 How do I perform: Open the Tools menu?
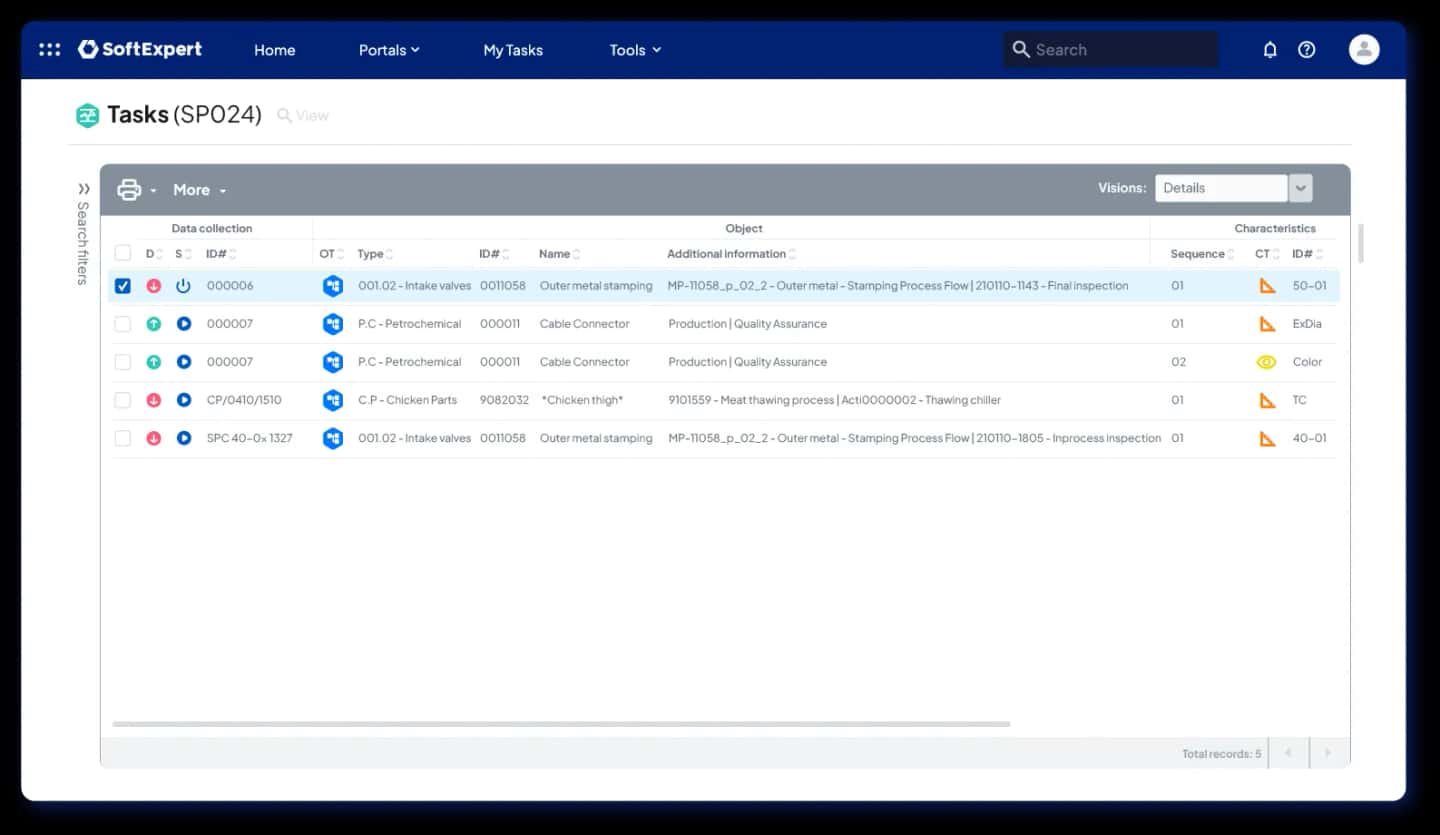[x=635, y=50]
